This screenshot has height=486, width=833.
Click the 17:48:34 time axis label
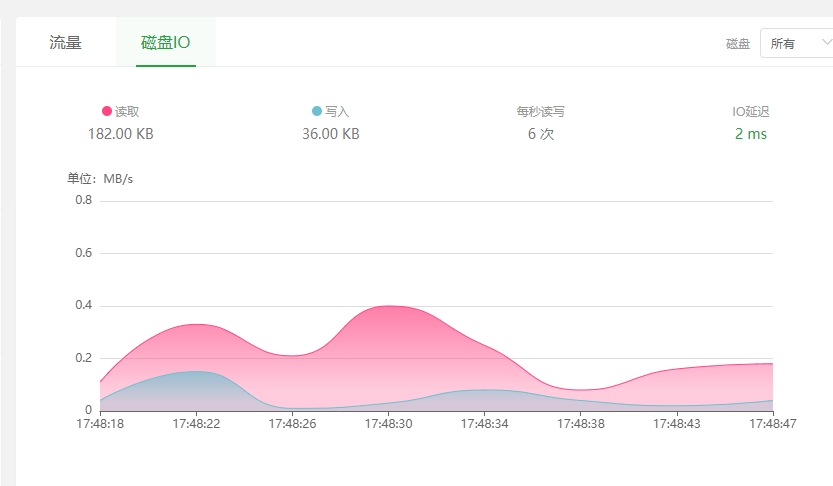click(x=484, y=424)
